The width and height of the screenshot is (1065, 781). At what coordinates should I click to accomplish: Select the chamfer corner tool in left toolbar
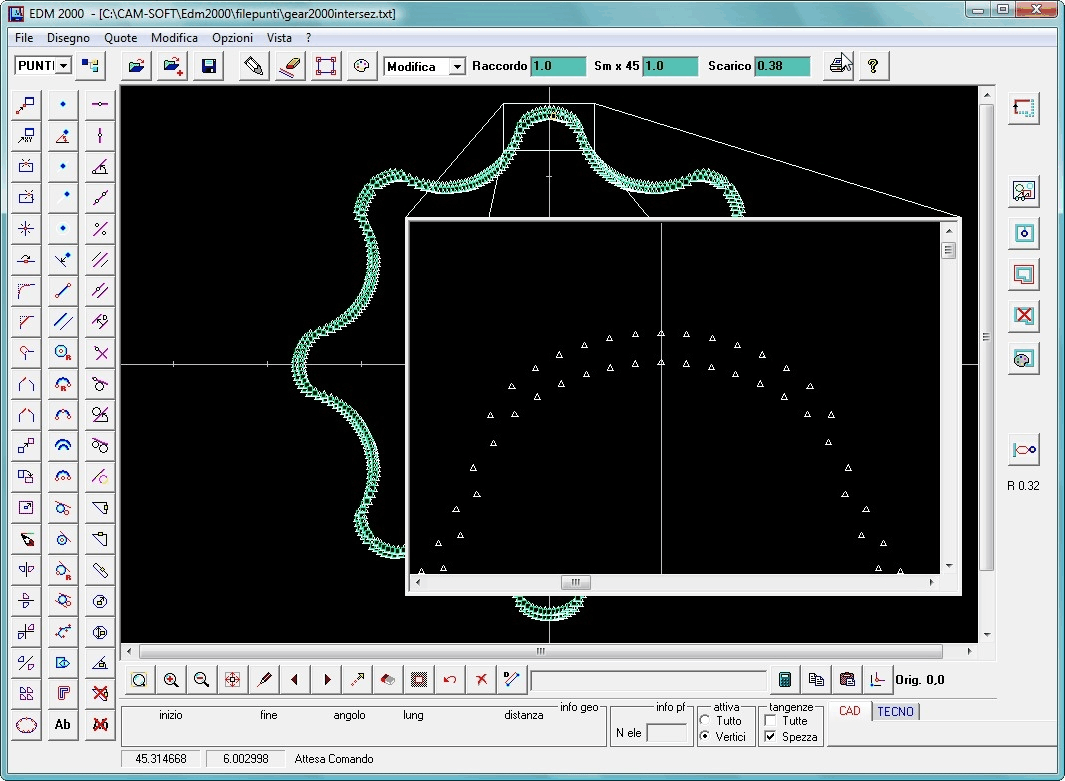[26, 321]
